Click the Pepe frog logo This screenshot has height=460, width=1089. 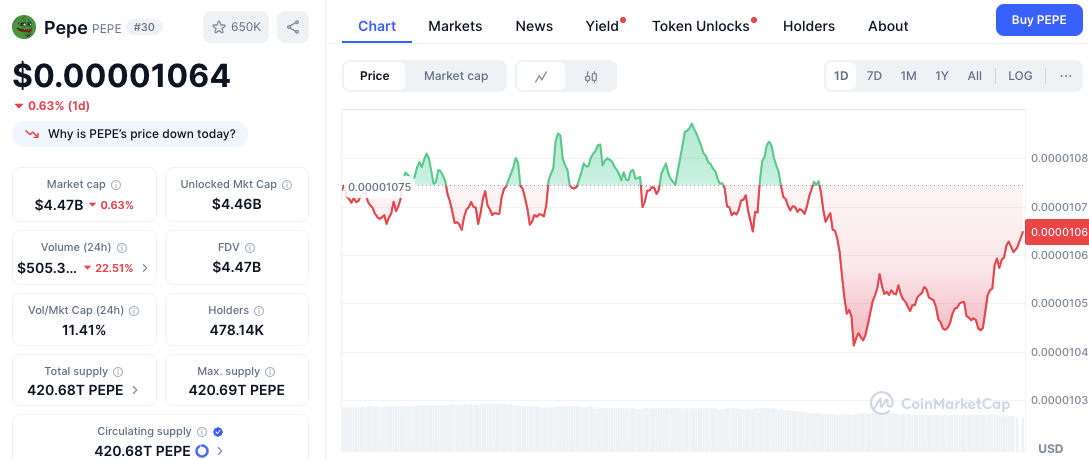24,27
